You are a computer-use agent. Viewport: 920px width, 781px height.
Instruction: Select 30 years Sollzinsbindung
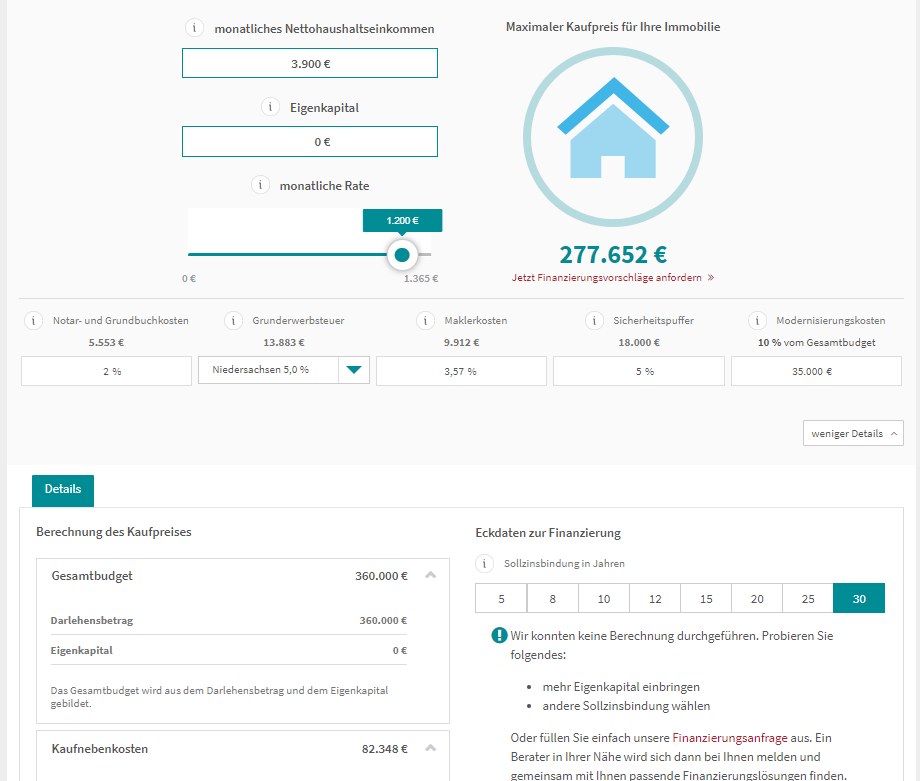point(859,599)
